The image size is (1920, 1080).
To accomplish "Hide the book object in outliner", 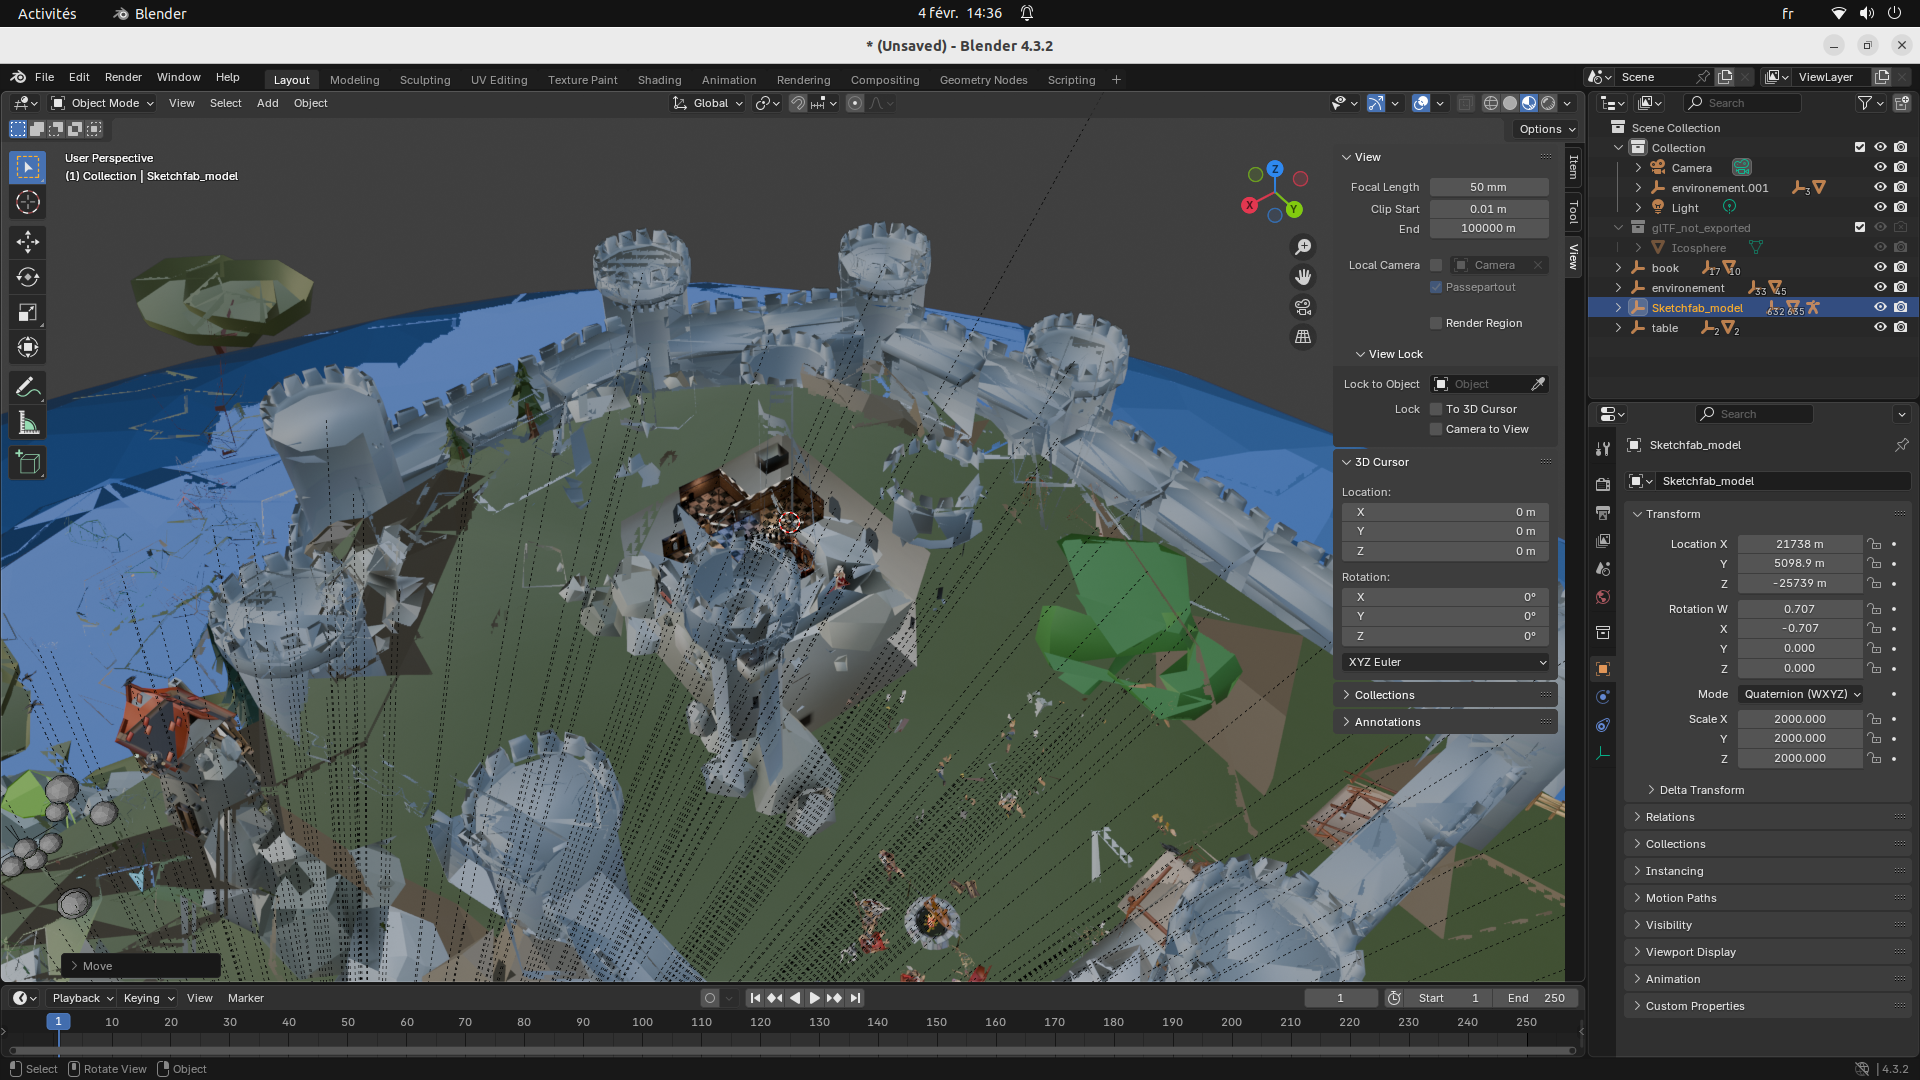I will [1880, 268].
